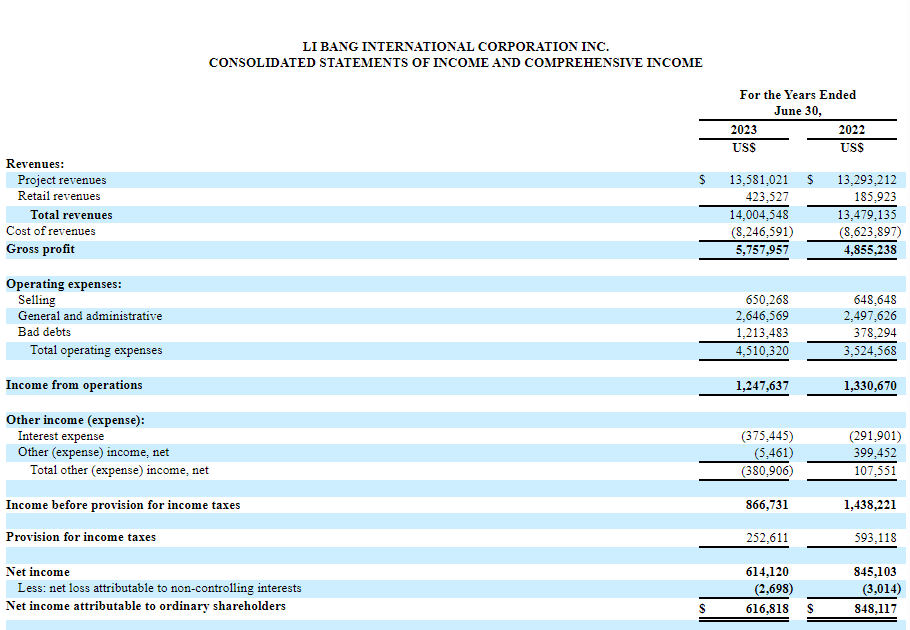
Task: Select the retail revenues value 185,923
Action: coord(875,197)
